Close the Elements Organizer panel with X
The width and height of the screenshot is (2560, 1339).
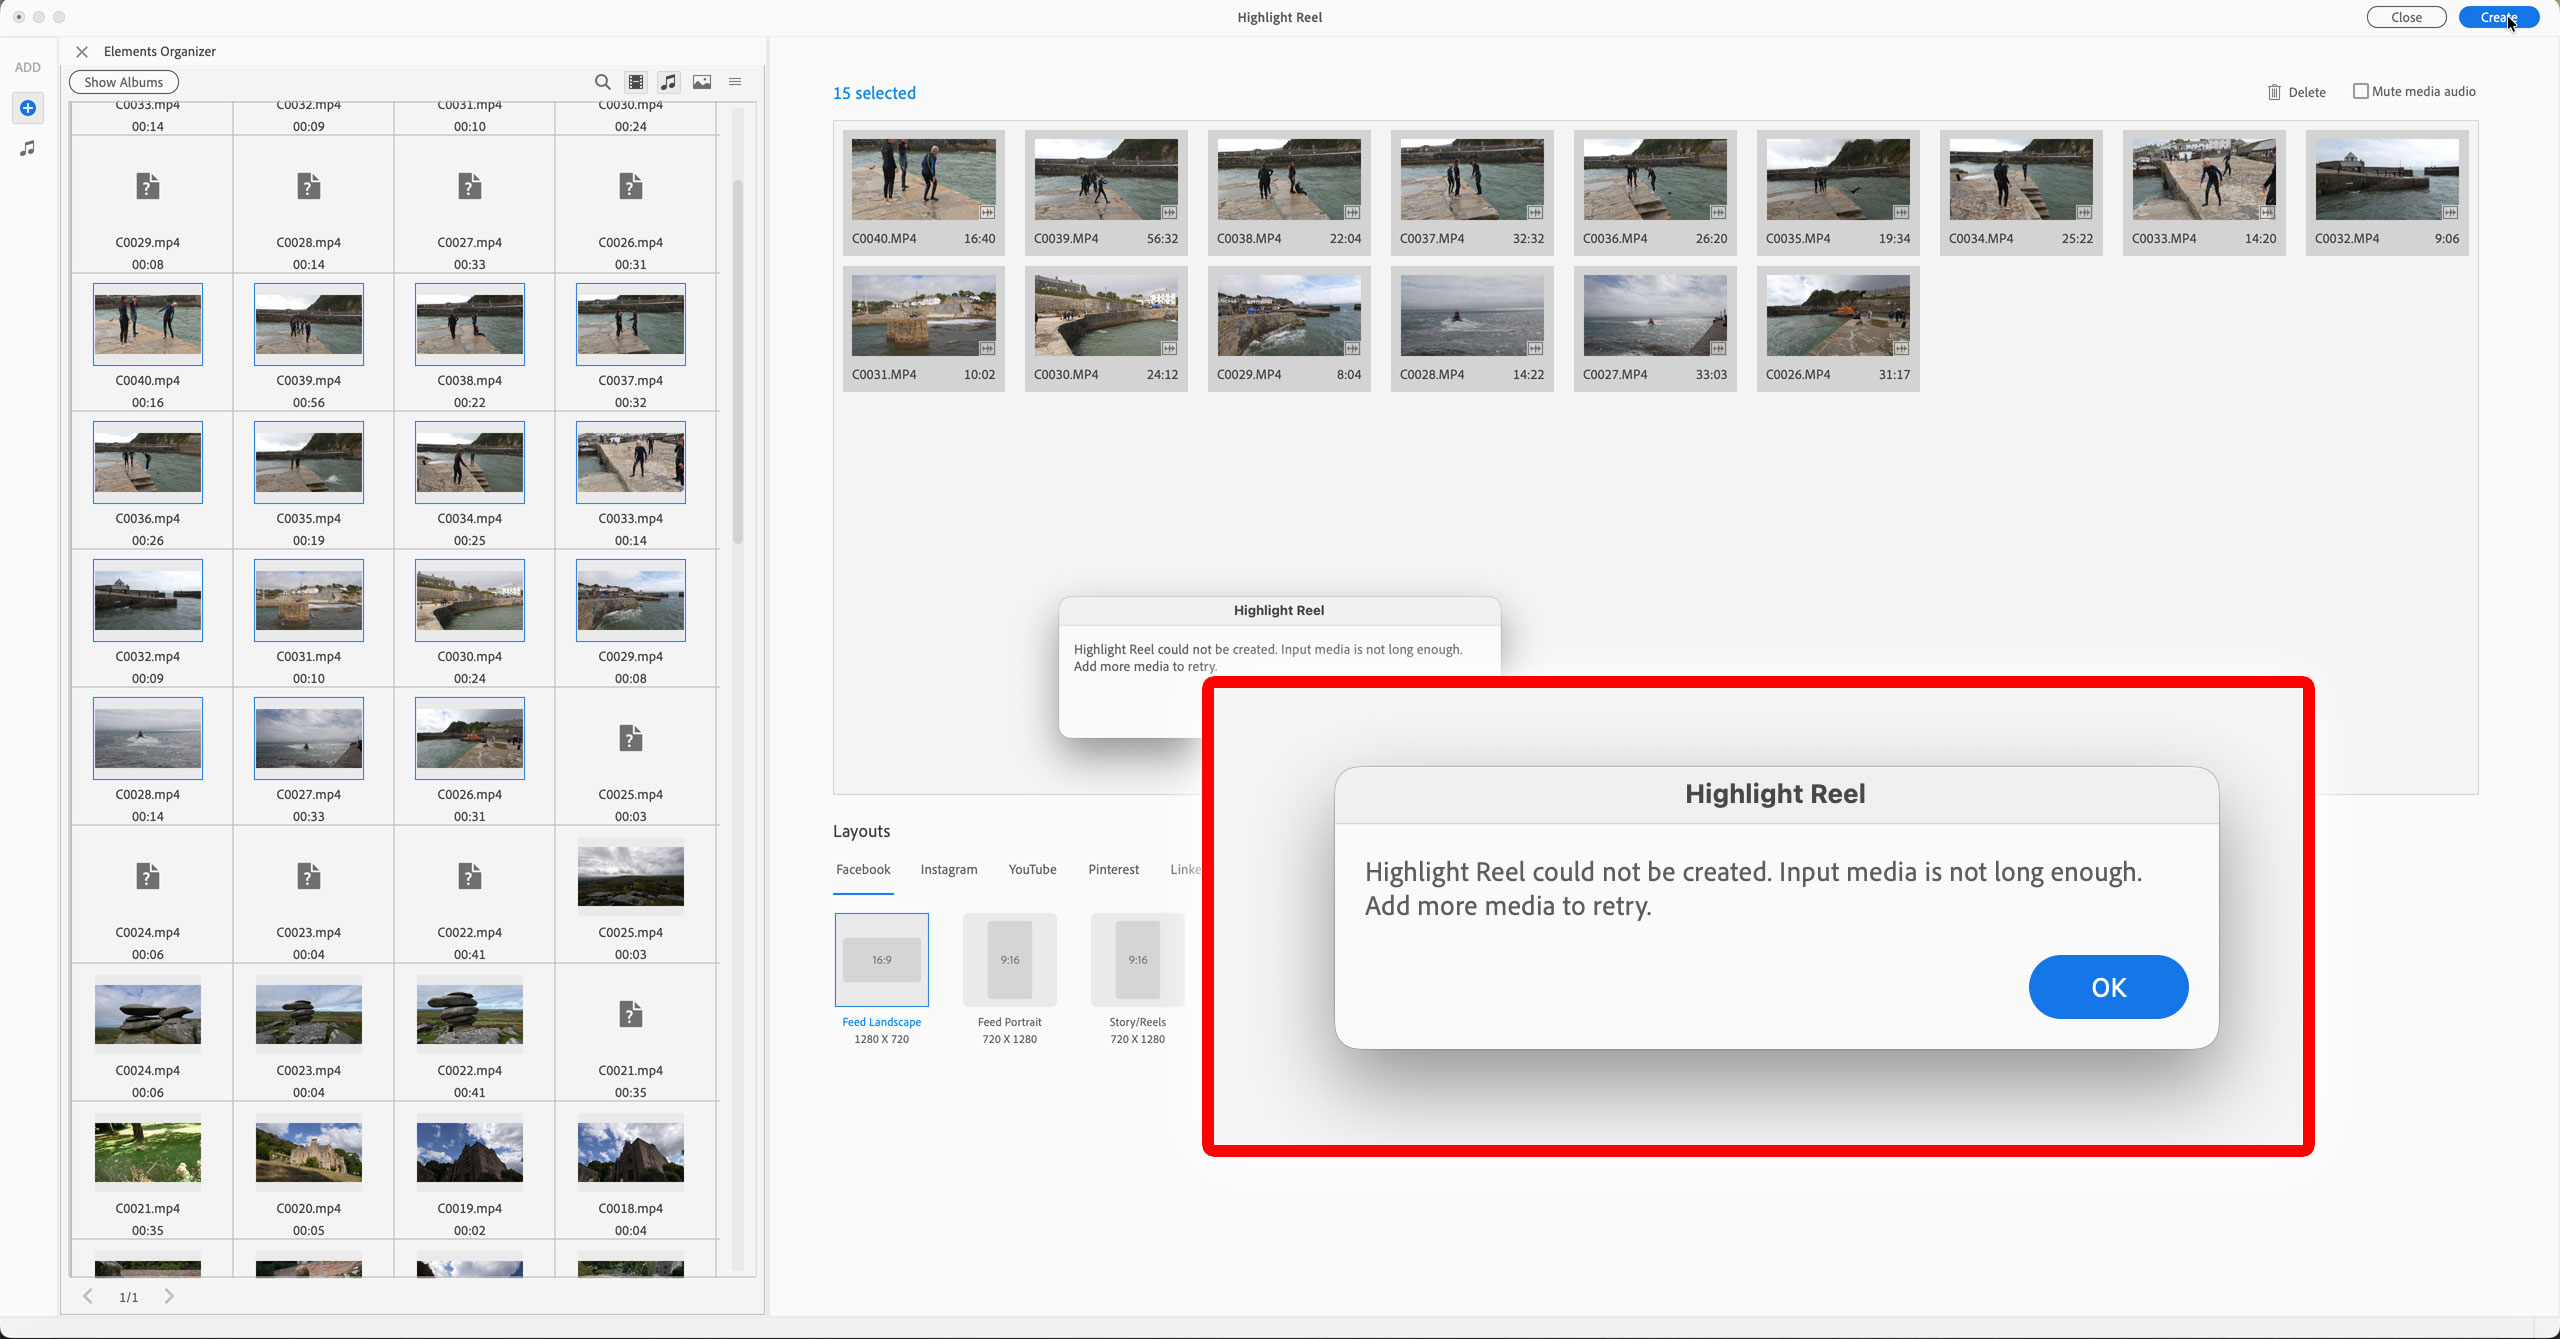point(82,52)
